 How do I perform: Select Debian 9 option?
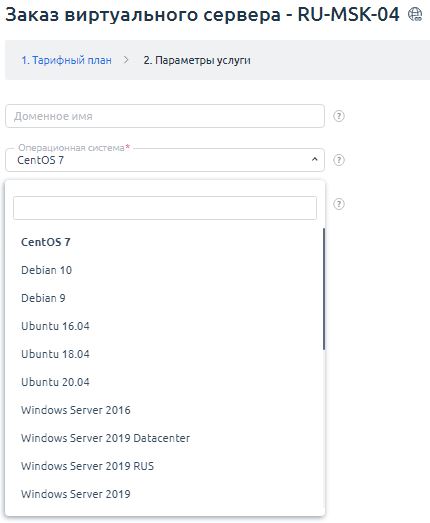point(165,298)
